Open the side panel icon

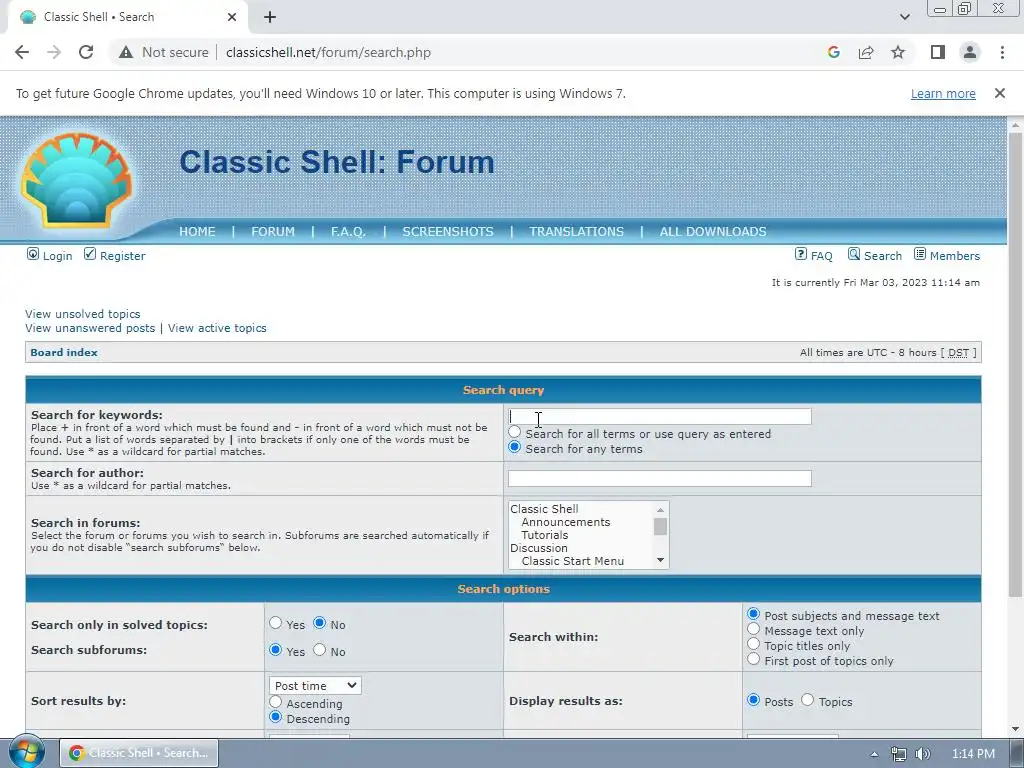pyautogui.click(x=938, y=52)
